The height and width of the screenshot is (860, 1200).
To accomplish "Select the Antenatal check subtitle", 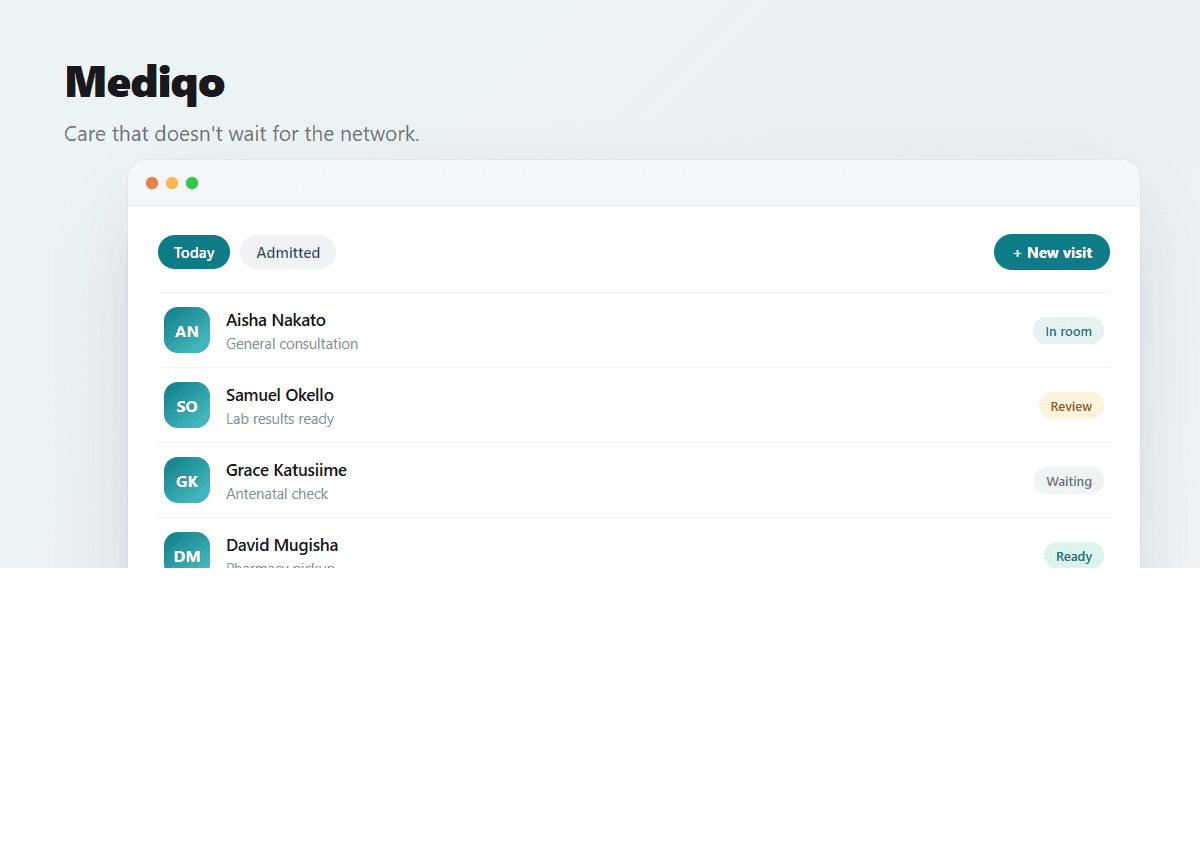I will pyautogui.click(x=277, y=494).
